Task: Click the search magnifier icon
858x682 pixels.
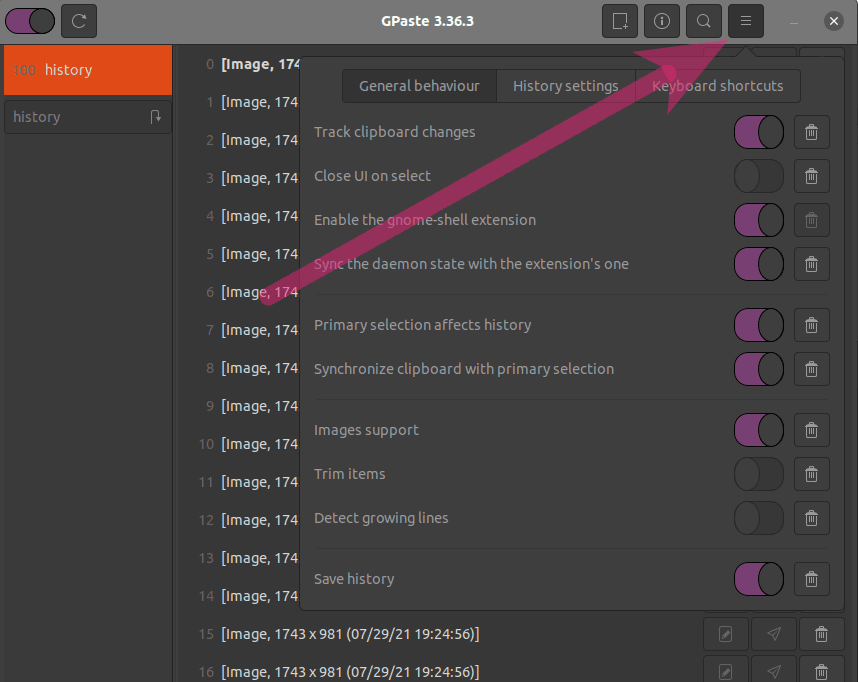Action: click(704, 21)
